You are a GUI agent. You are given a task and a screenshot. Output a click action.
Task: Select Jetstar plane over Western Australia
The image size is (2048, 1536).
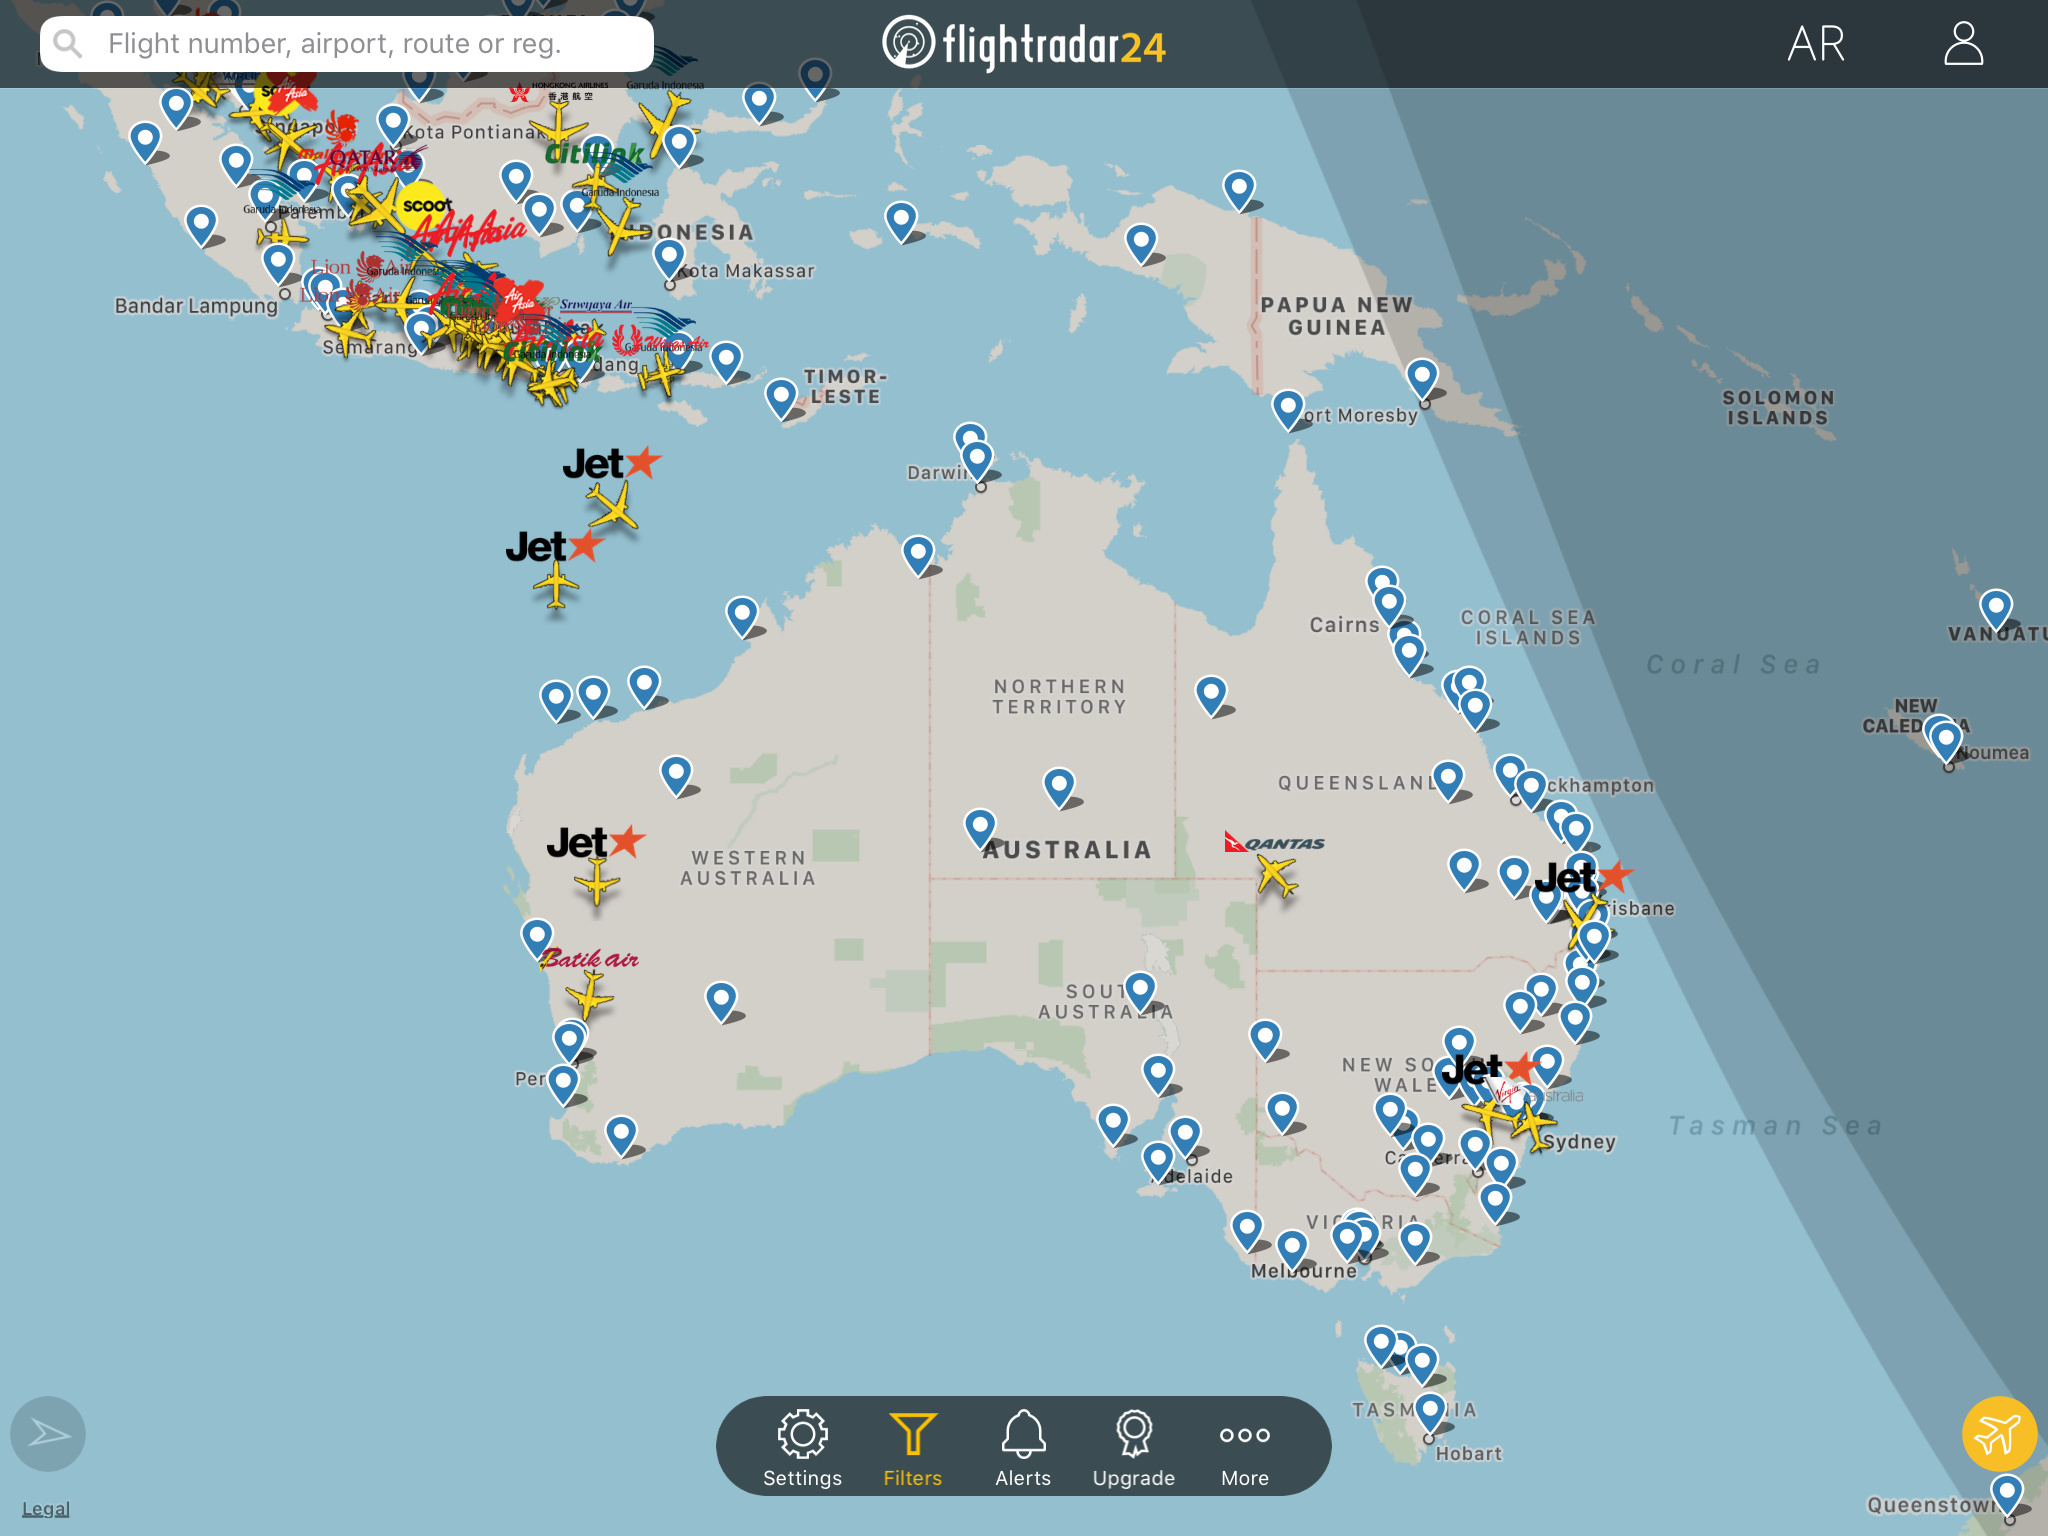597,883
